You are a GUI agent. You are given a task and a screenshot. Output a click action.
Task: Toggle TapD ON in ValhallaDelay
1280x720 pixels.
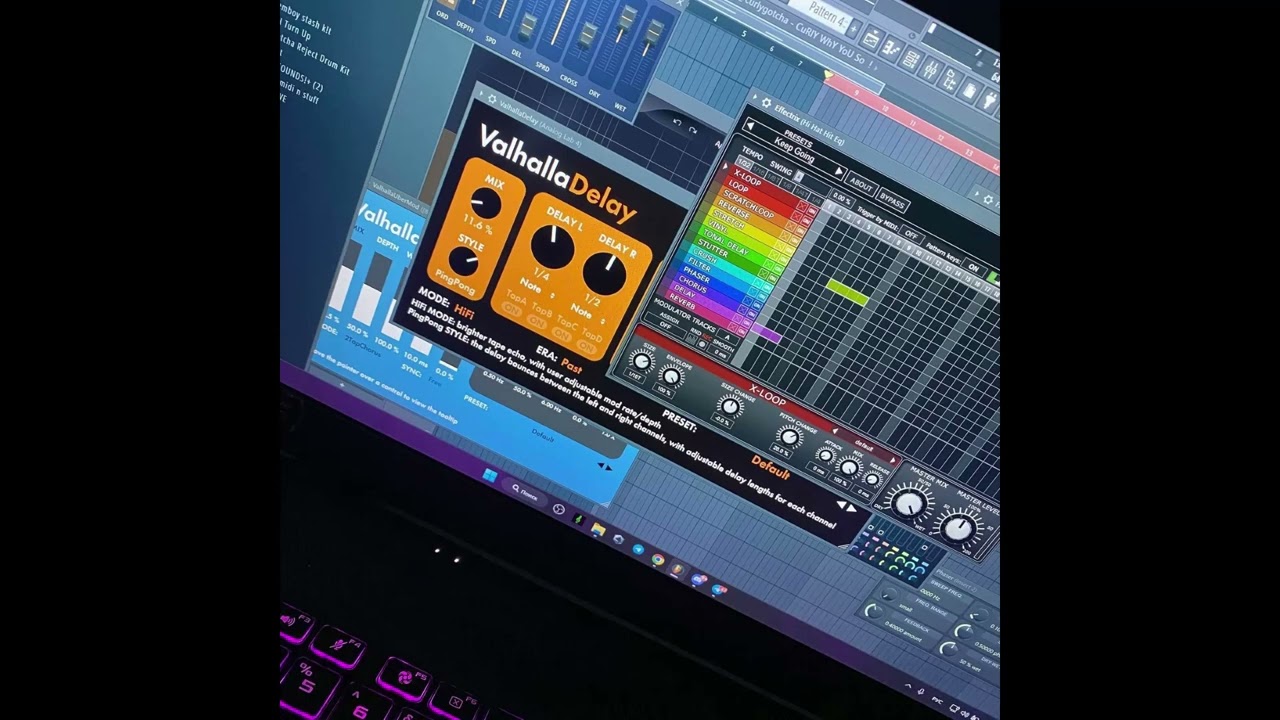586,346
